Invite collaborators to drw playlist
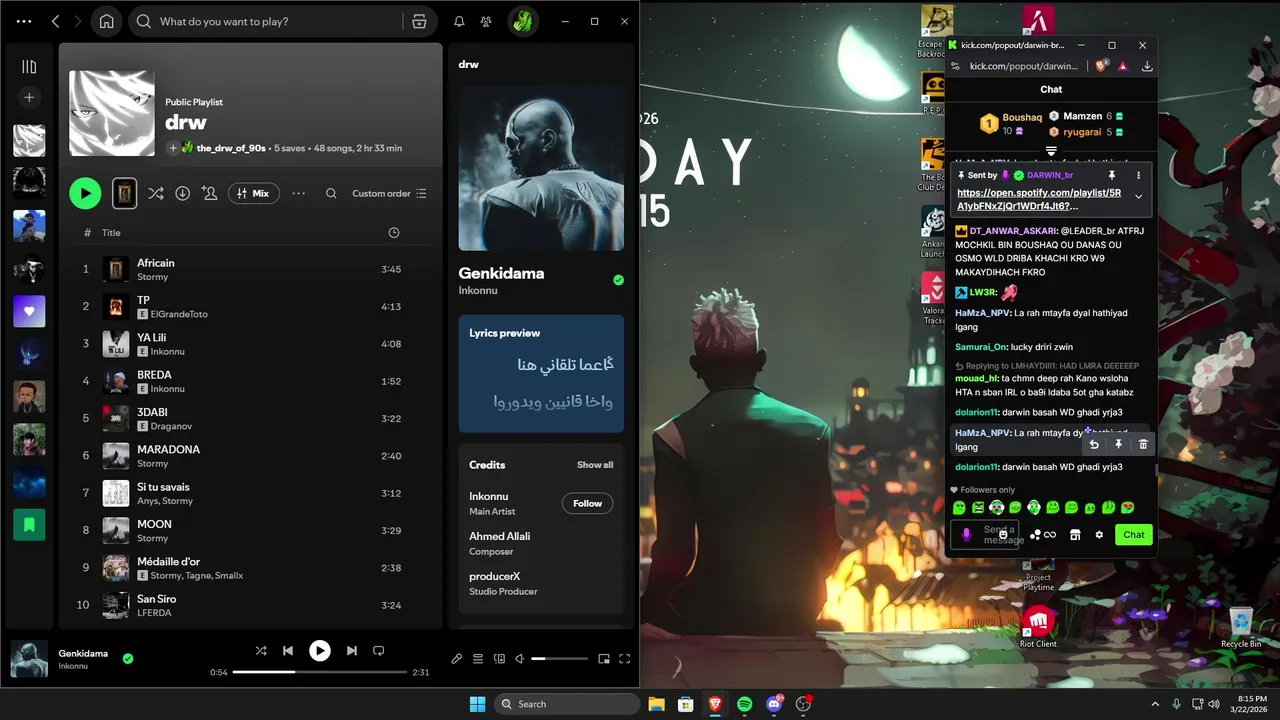Viewport: 1280px width, 720px height. 209,193
